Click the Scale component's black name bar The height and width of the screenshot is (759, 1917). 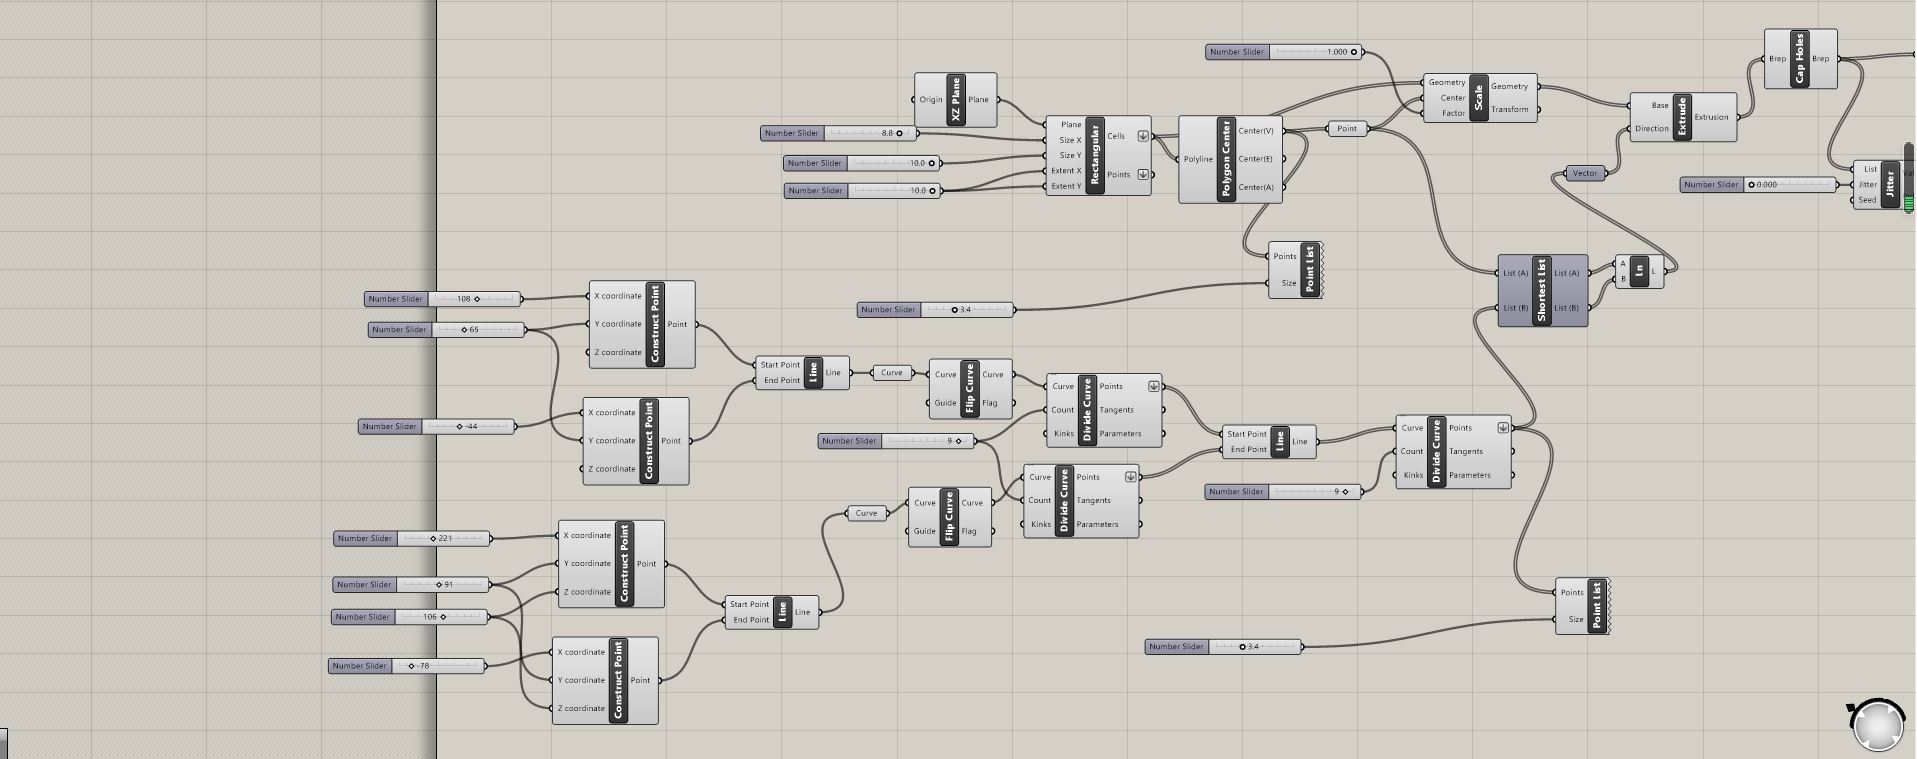(x=1478, y=98)
